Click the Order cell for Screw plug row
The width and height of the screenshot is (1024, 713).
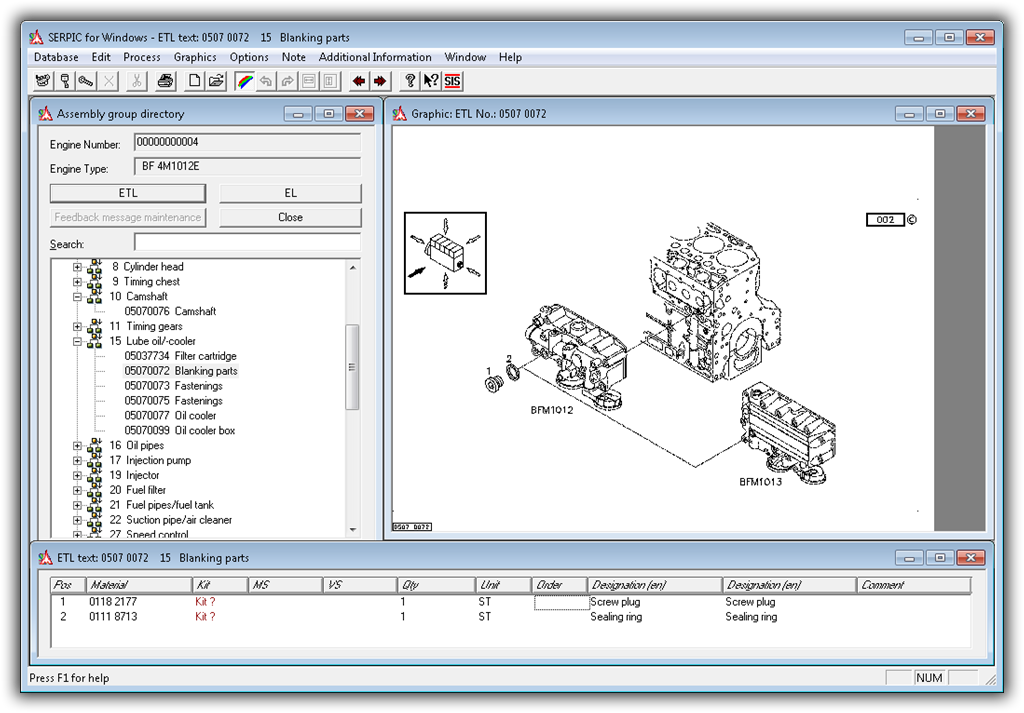click(562, 602)
